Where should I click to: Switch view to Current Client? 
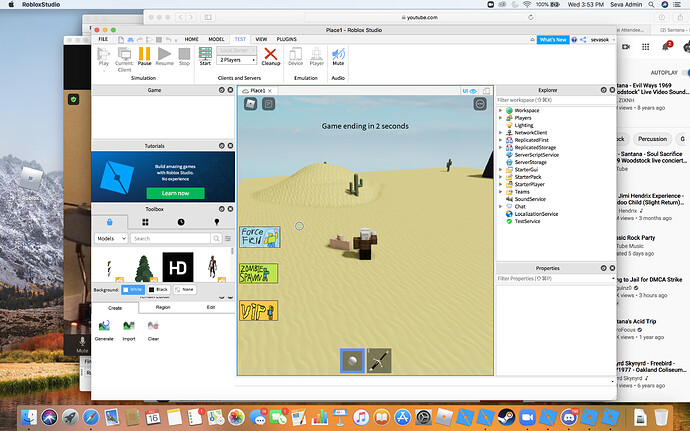pyautogui.click(x=124, y=59)
